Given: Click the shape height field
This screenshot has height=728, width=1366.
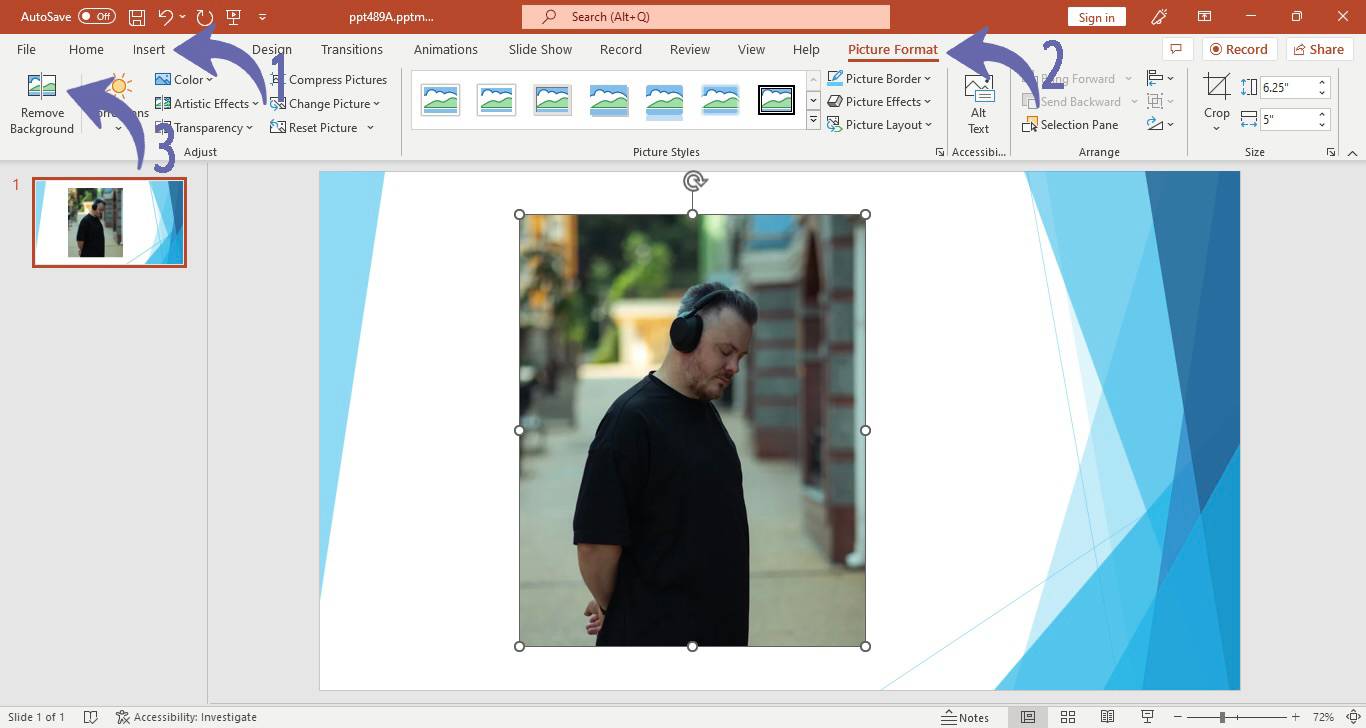Looking at the screenshot, I should click(1287, 87).
